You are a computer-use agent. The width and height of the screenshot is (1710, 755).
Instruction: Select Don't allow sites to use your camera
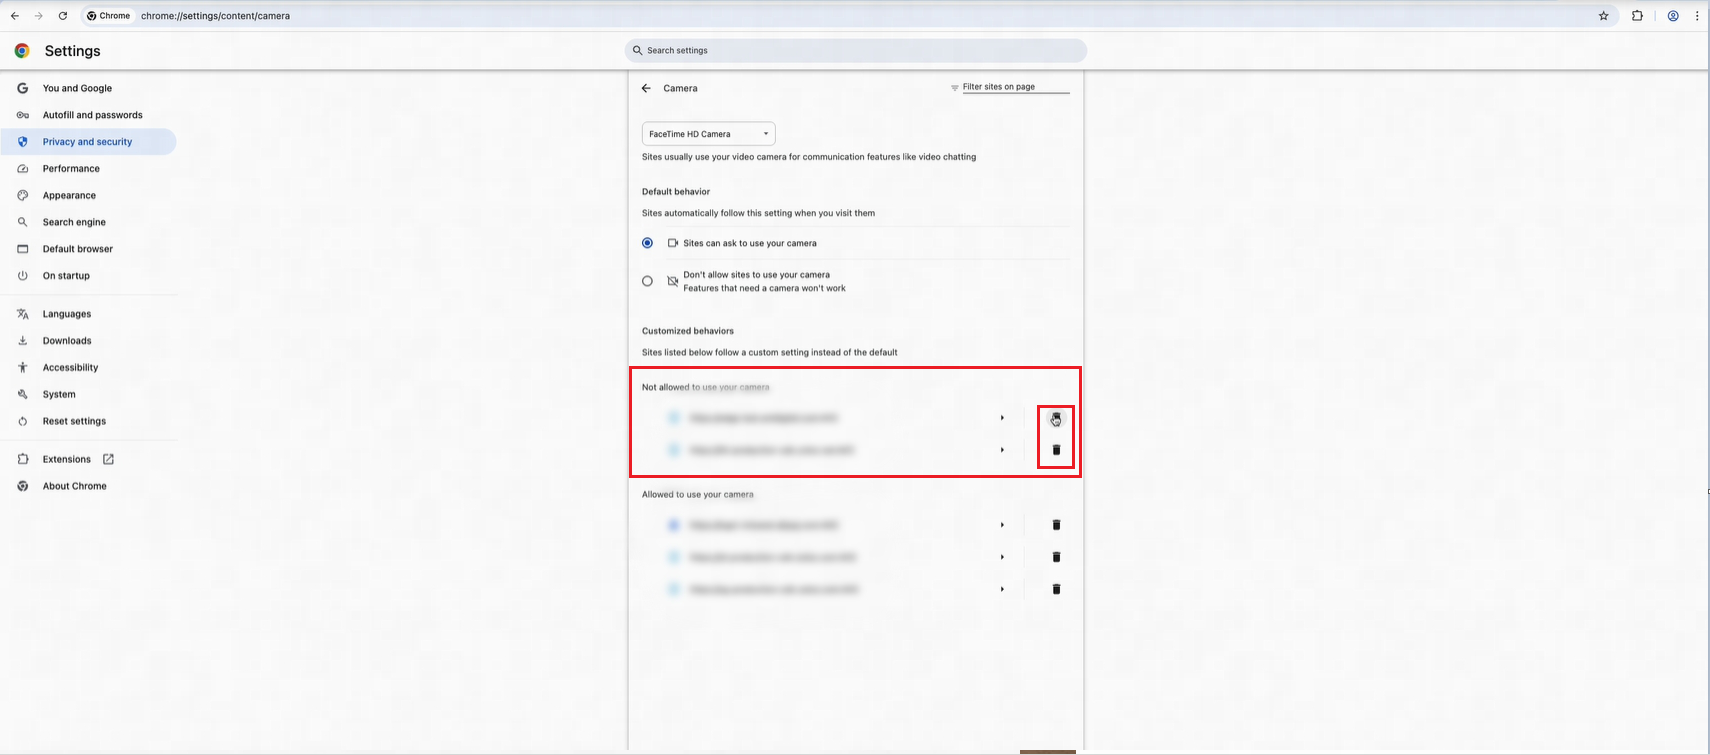pyautogui.click(x=647, y=281)
